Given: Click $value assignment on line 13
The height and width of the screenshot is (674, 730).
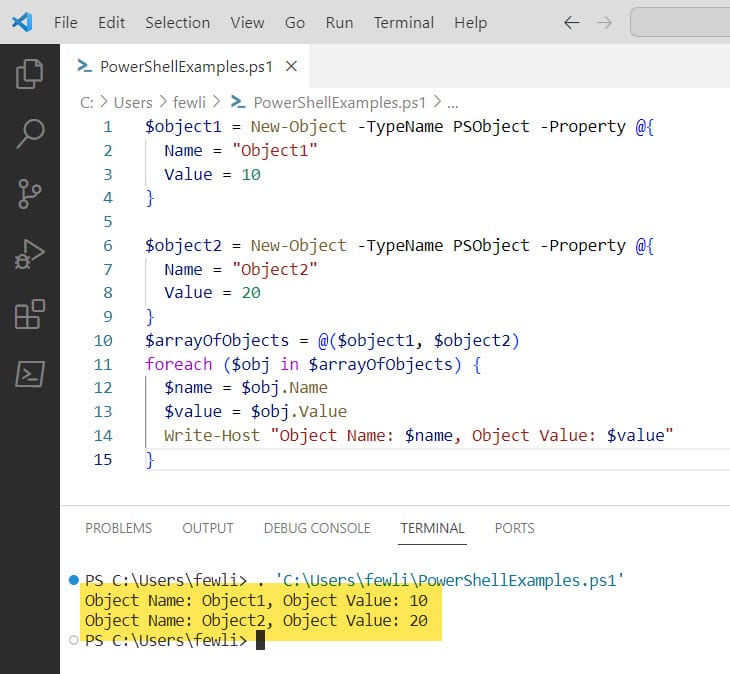Looking at the screenshot, I should [193, 411].
